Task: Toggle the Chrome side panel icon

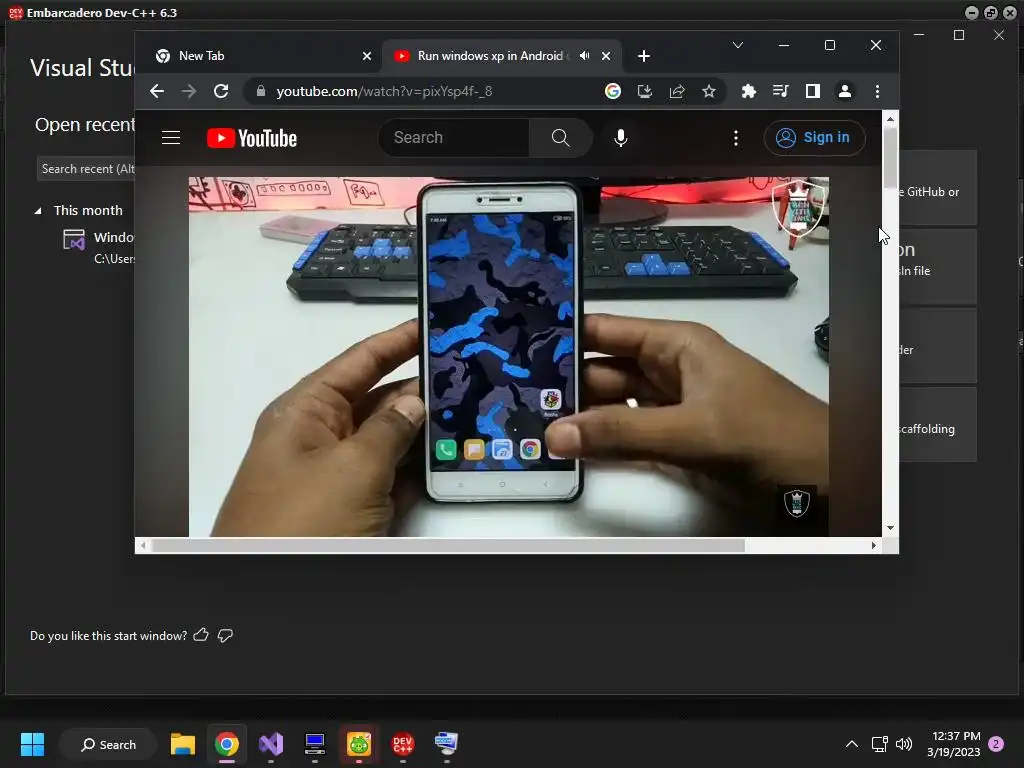Action: 812,91
